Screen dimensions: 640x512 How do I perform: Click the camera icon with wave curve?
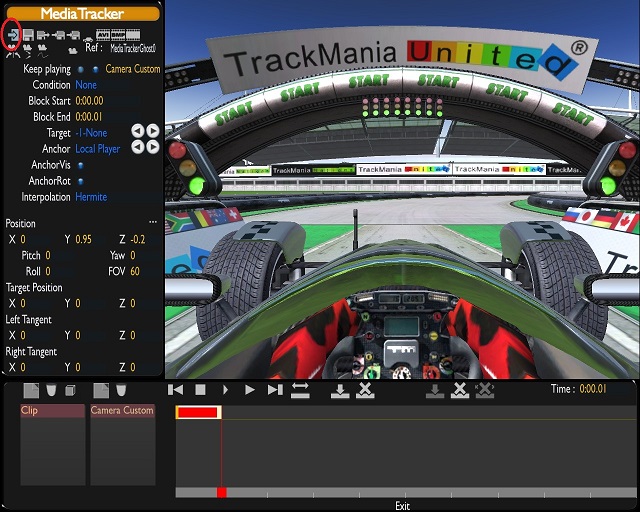pos(42,51)
